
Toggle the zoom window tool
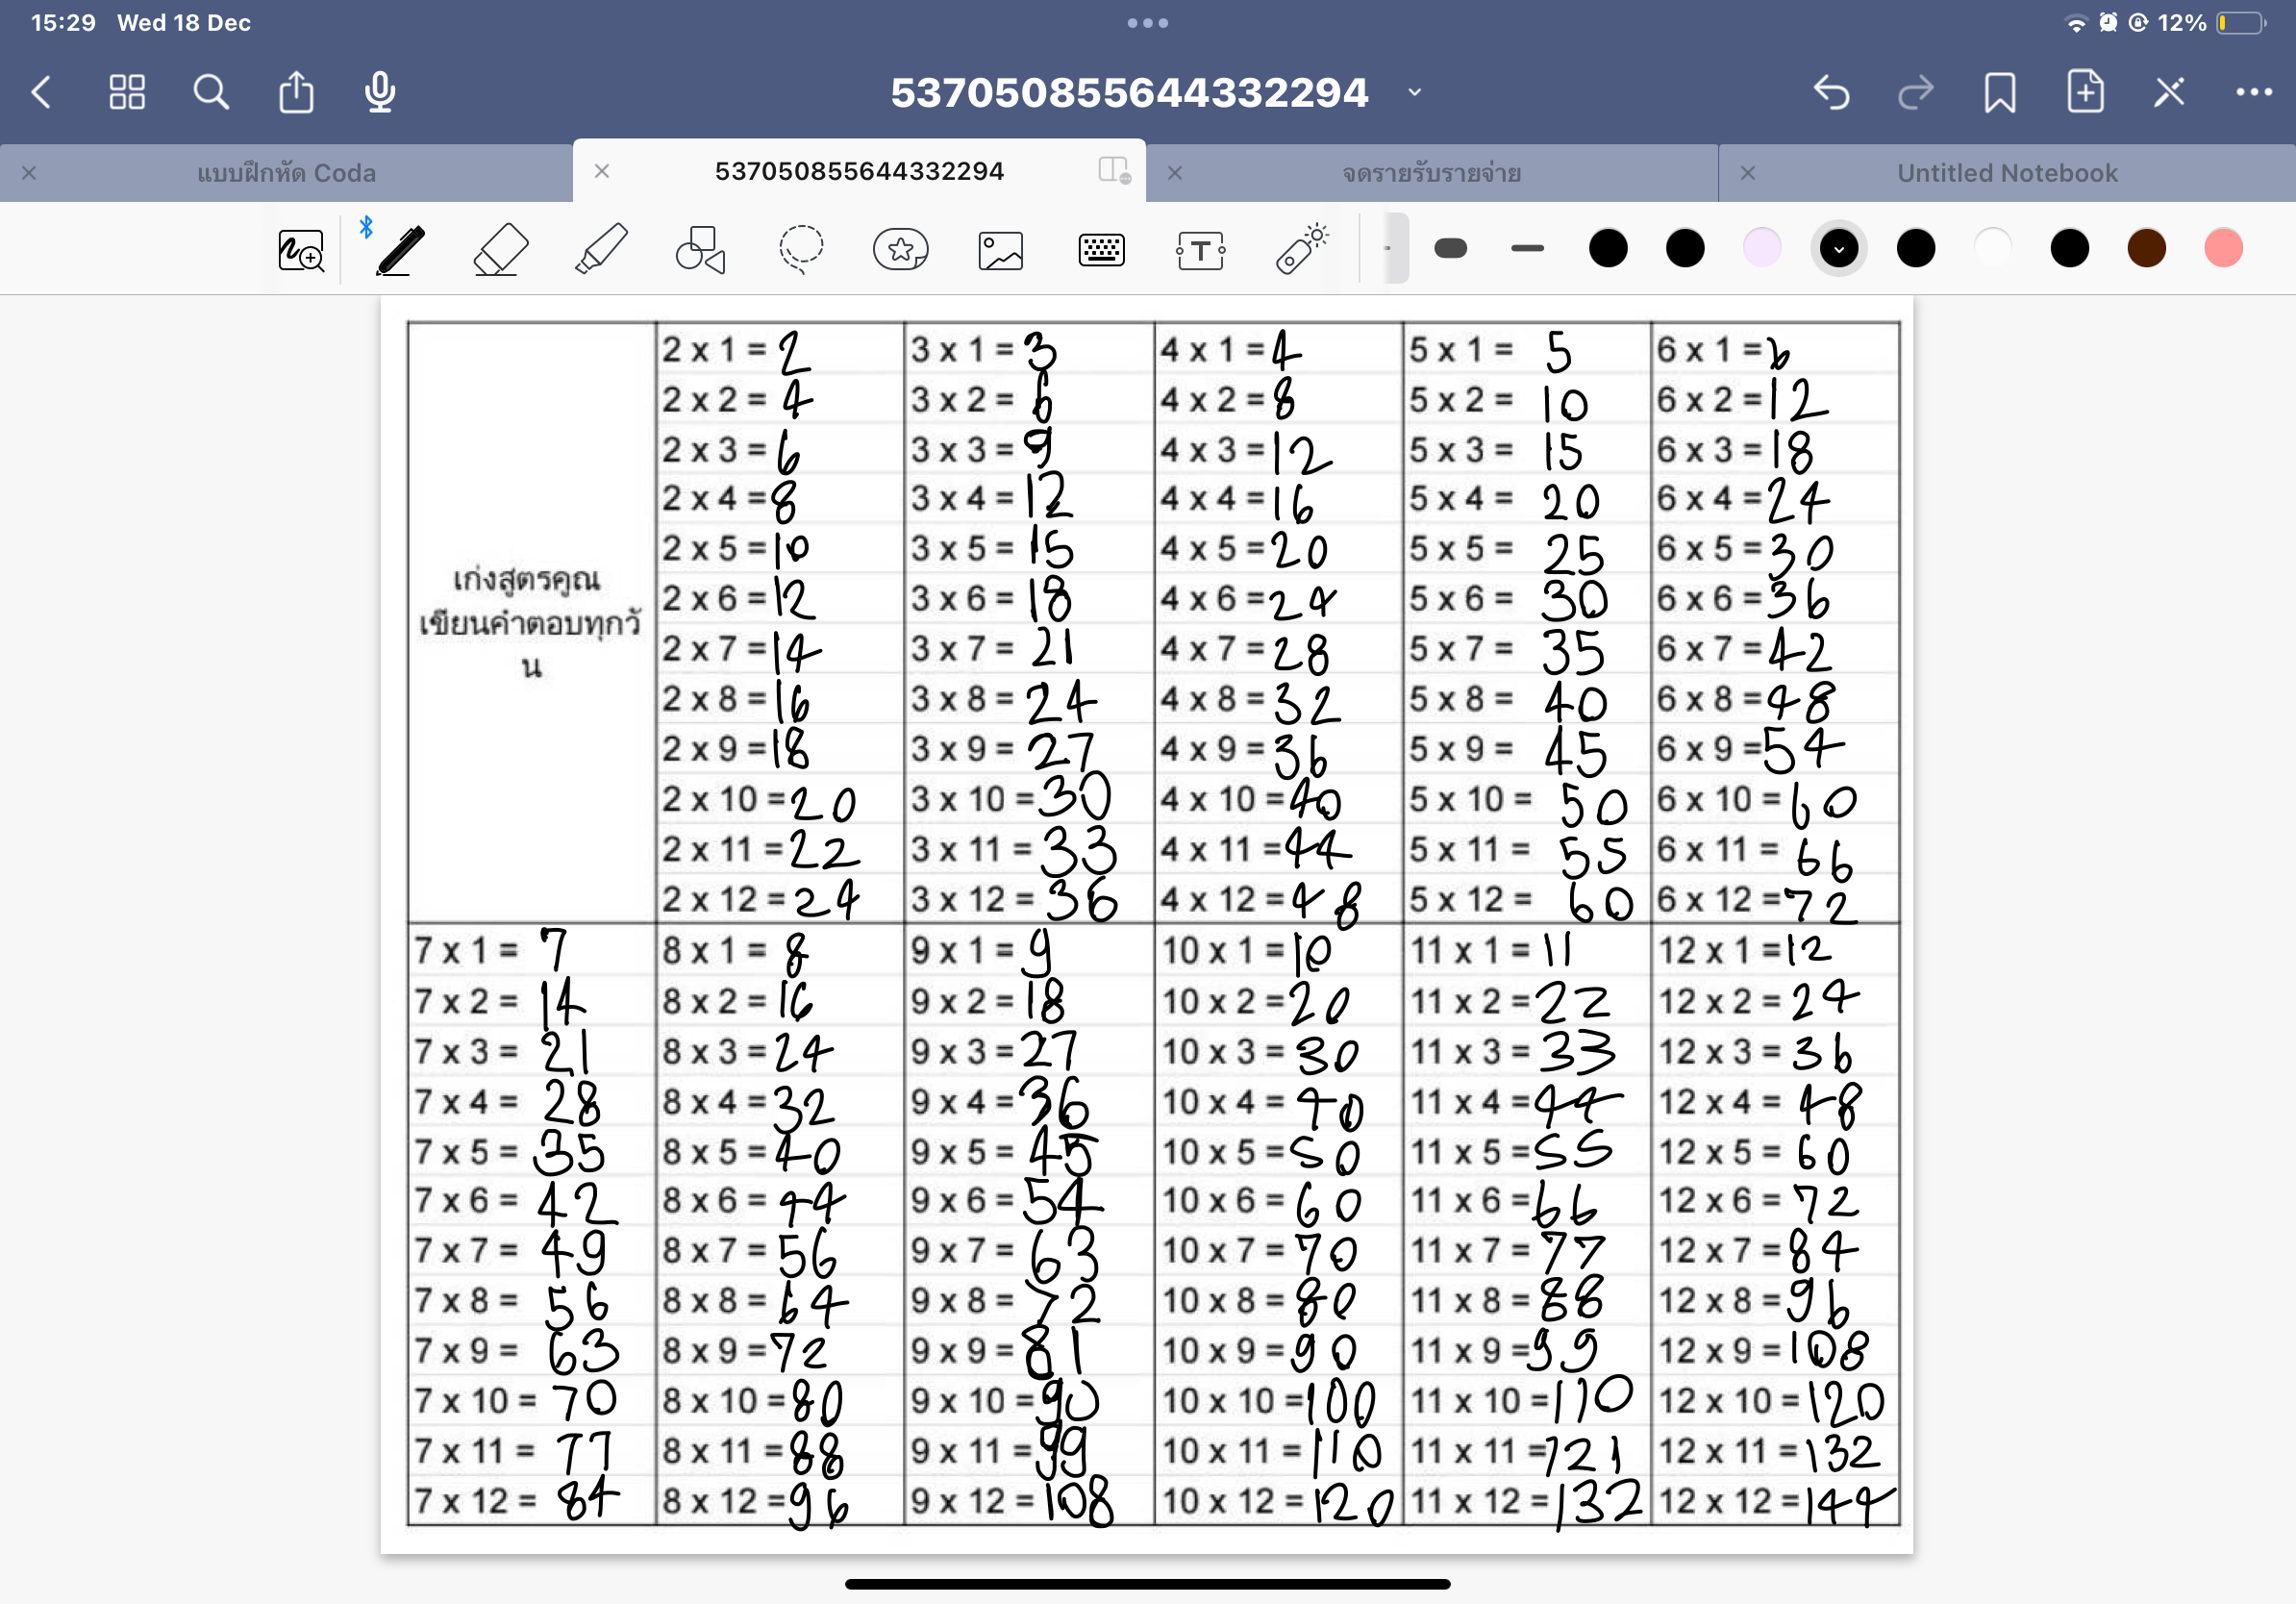[300, 250]
